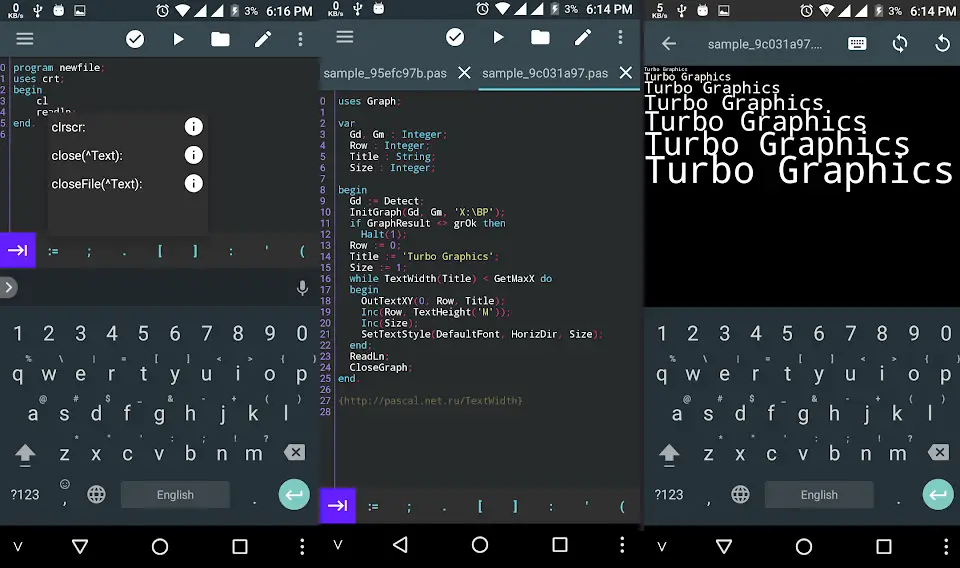Tap backspace key on left keyboard
This screenshot has height=568, width=960.
pos(294,452)
